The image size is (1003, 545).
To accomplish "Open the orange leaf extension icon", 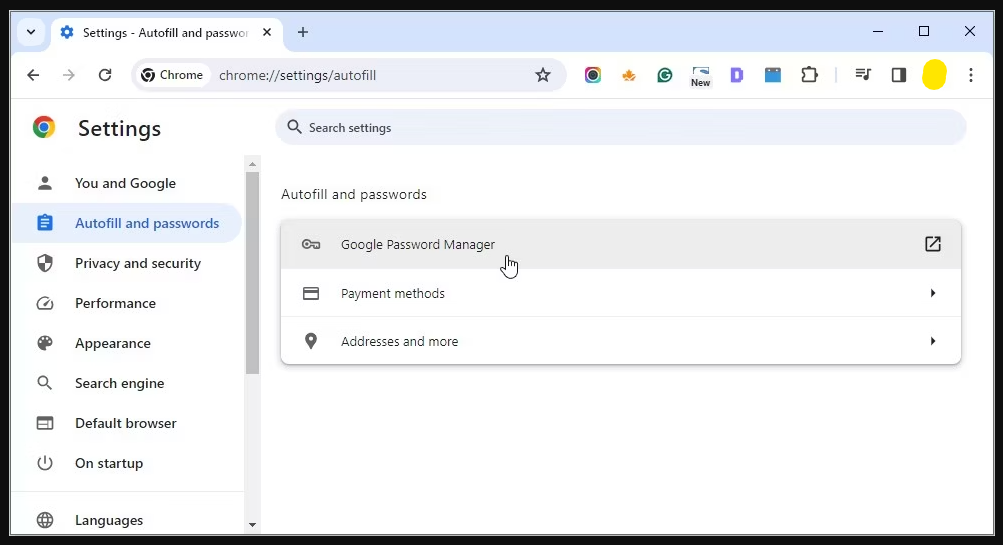I will 629,75.
